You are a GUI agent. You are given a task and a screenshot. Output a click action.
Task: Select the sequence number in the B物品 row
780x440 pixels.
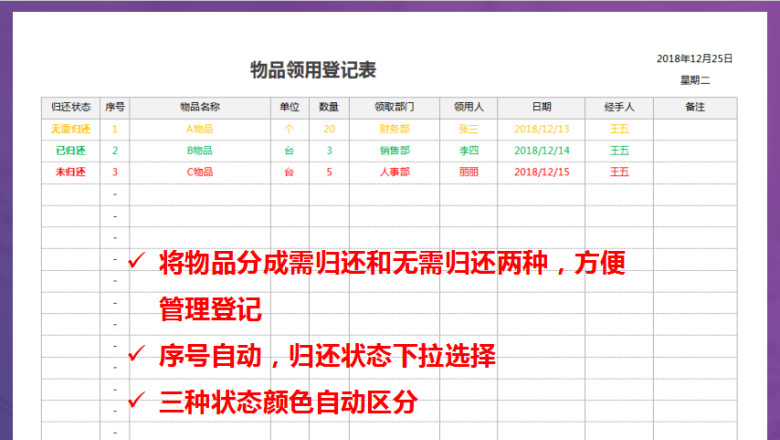point(115,151)
